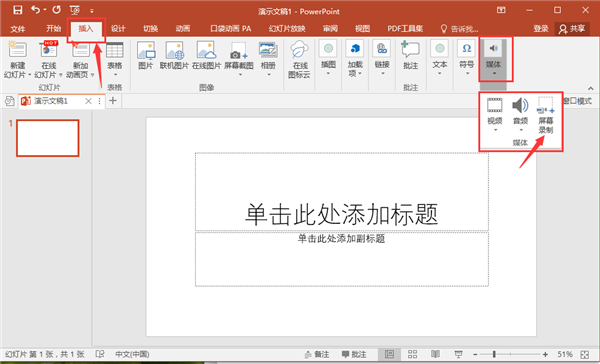The height and width of the screenshot is (364, 600).
Task: Switch to slide sorter view
Action: pyautogui.click(x=412, y=354)
